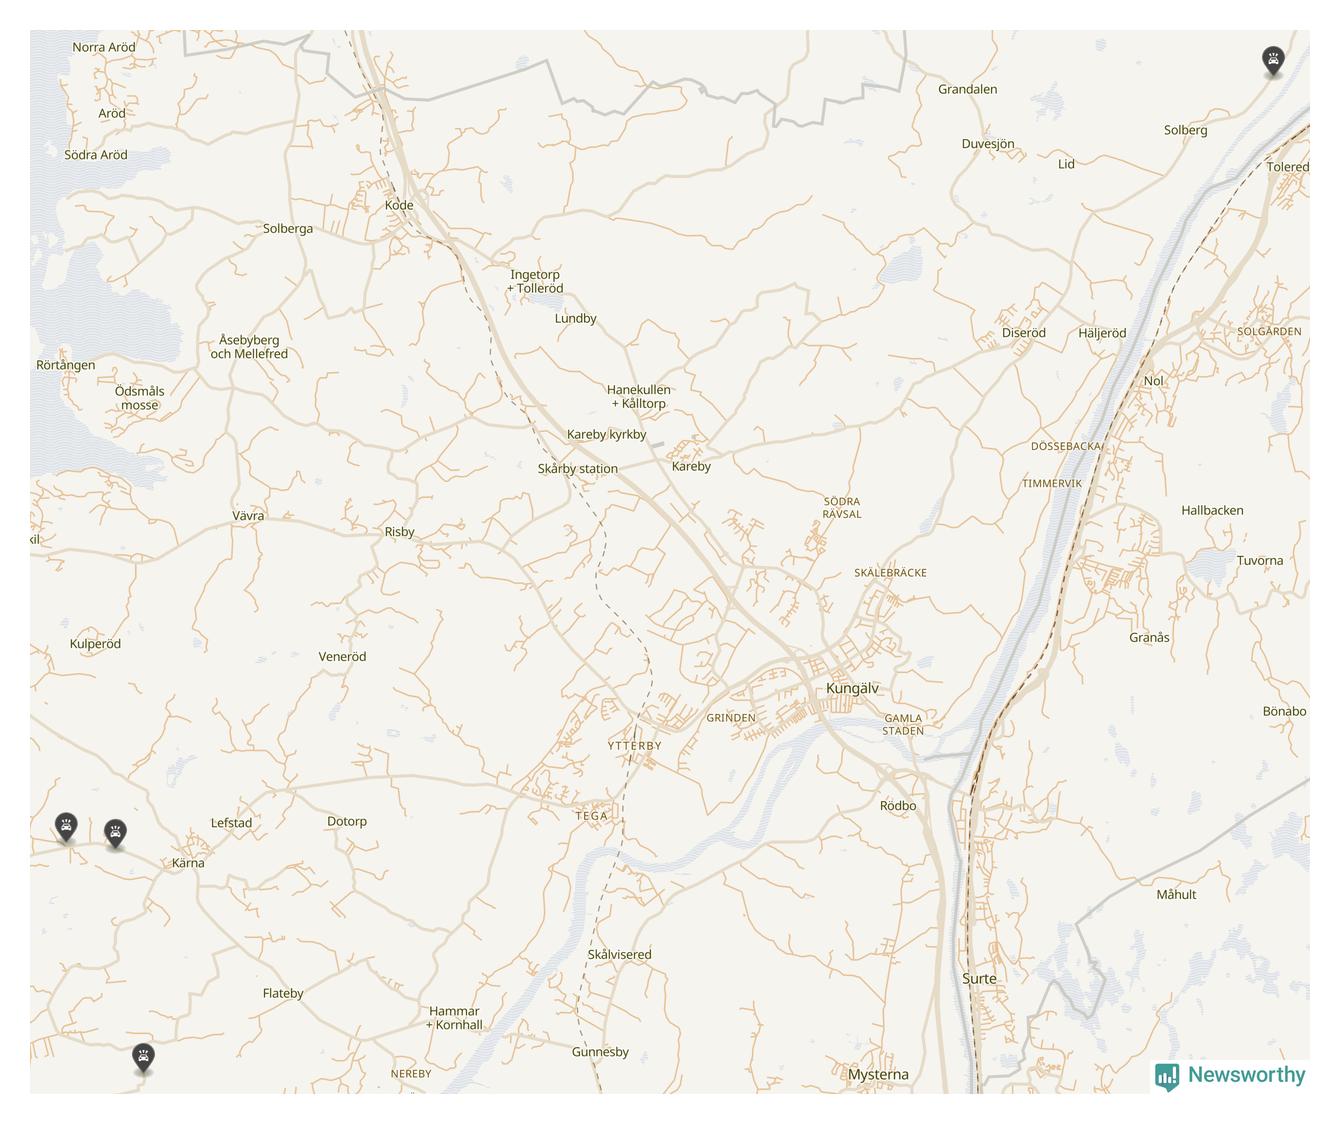Click the Newsworthy logo chart icon
The width and height of the screenshot is (1340, 1124).
coord(1167,1076)
